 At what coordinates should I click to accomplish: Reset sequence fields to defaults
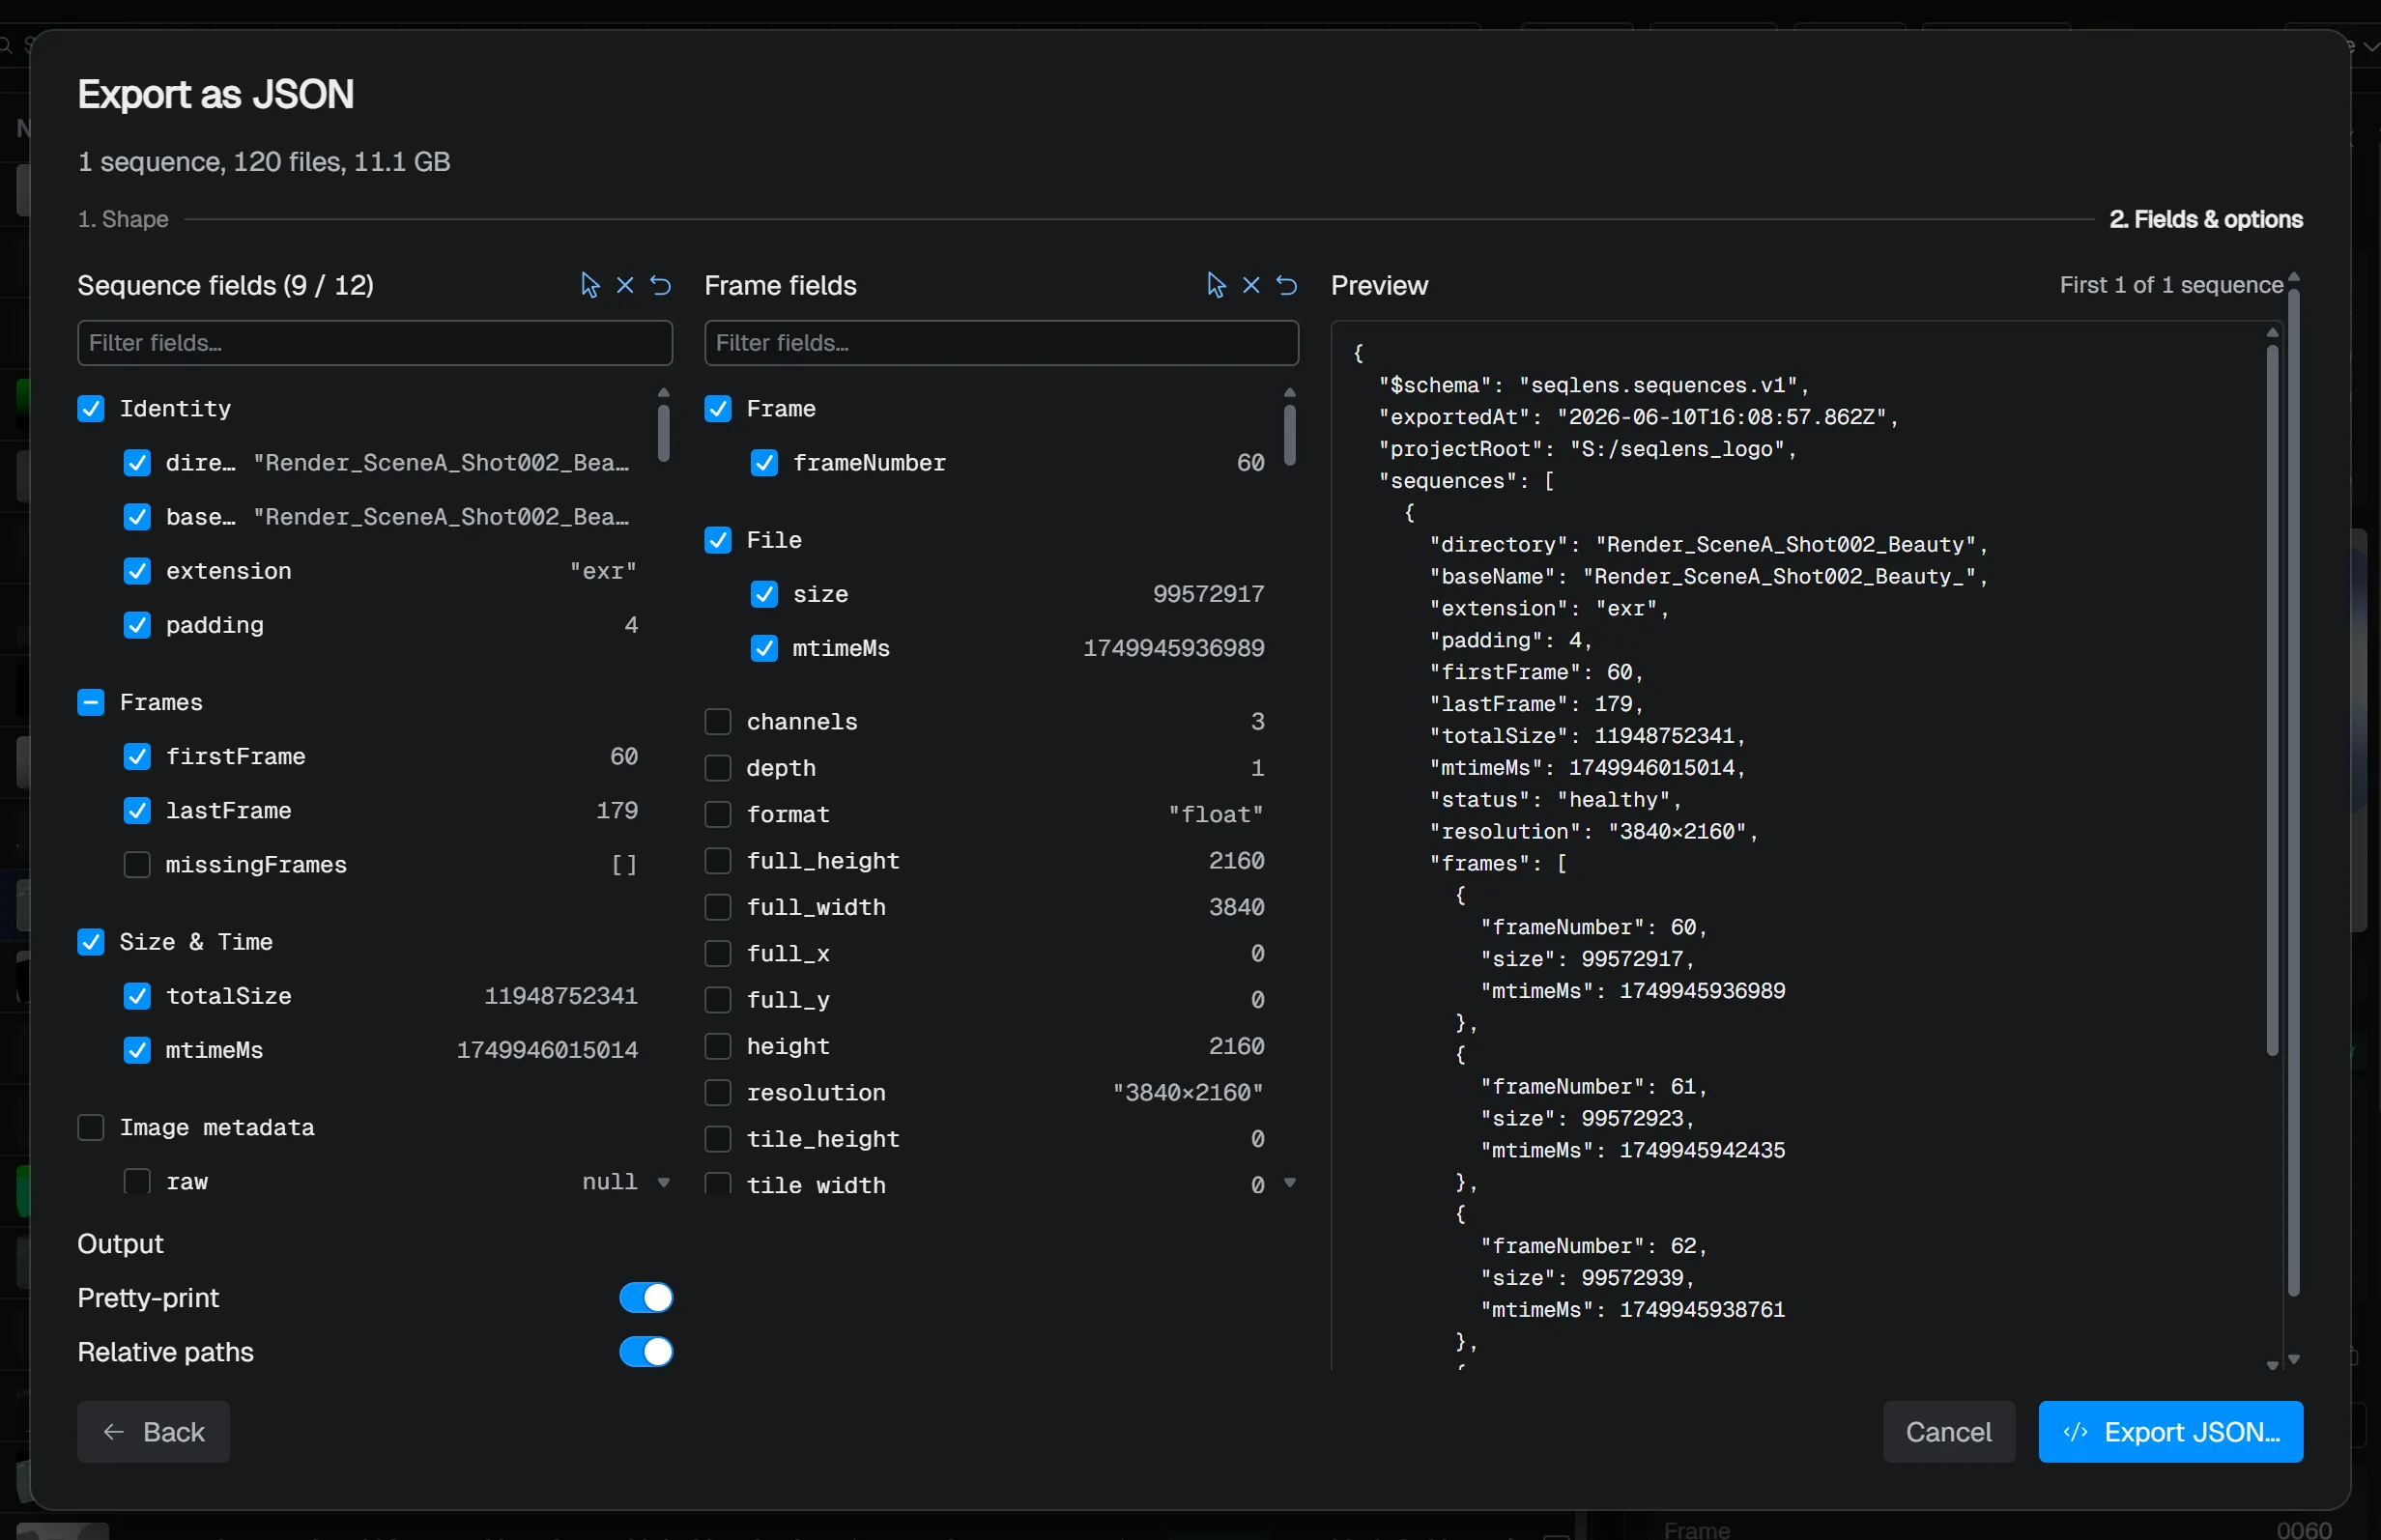[x=660, y=286]
